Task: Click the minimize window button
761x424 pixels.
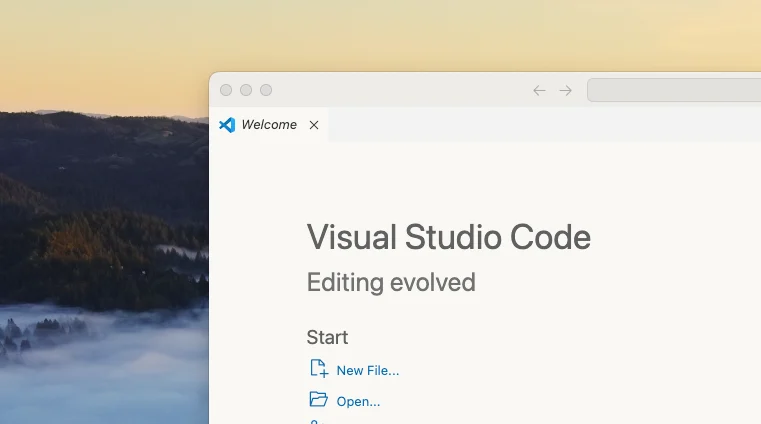Action: [246, 90]
